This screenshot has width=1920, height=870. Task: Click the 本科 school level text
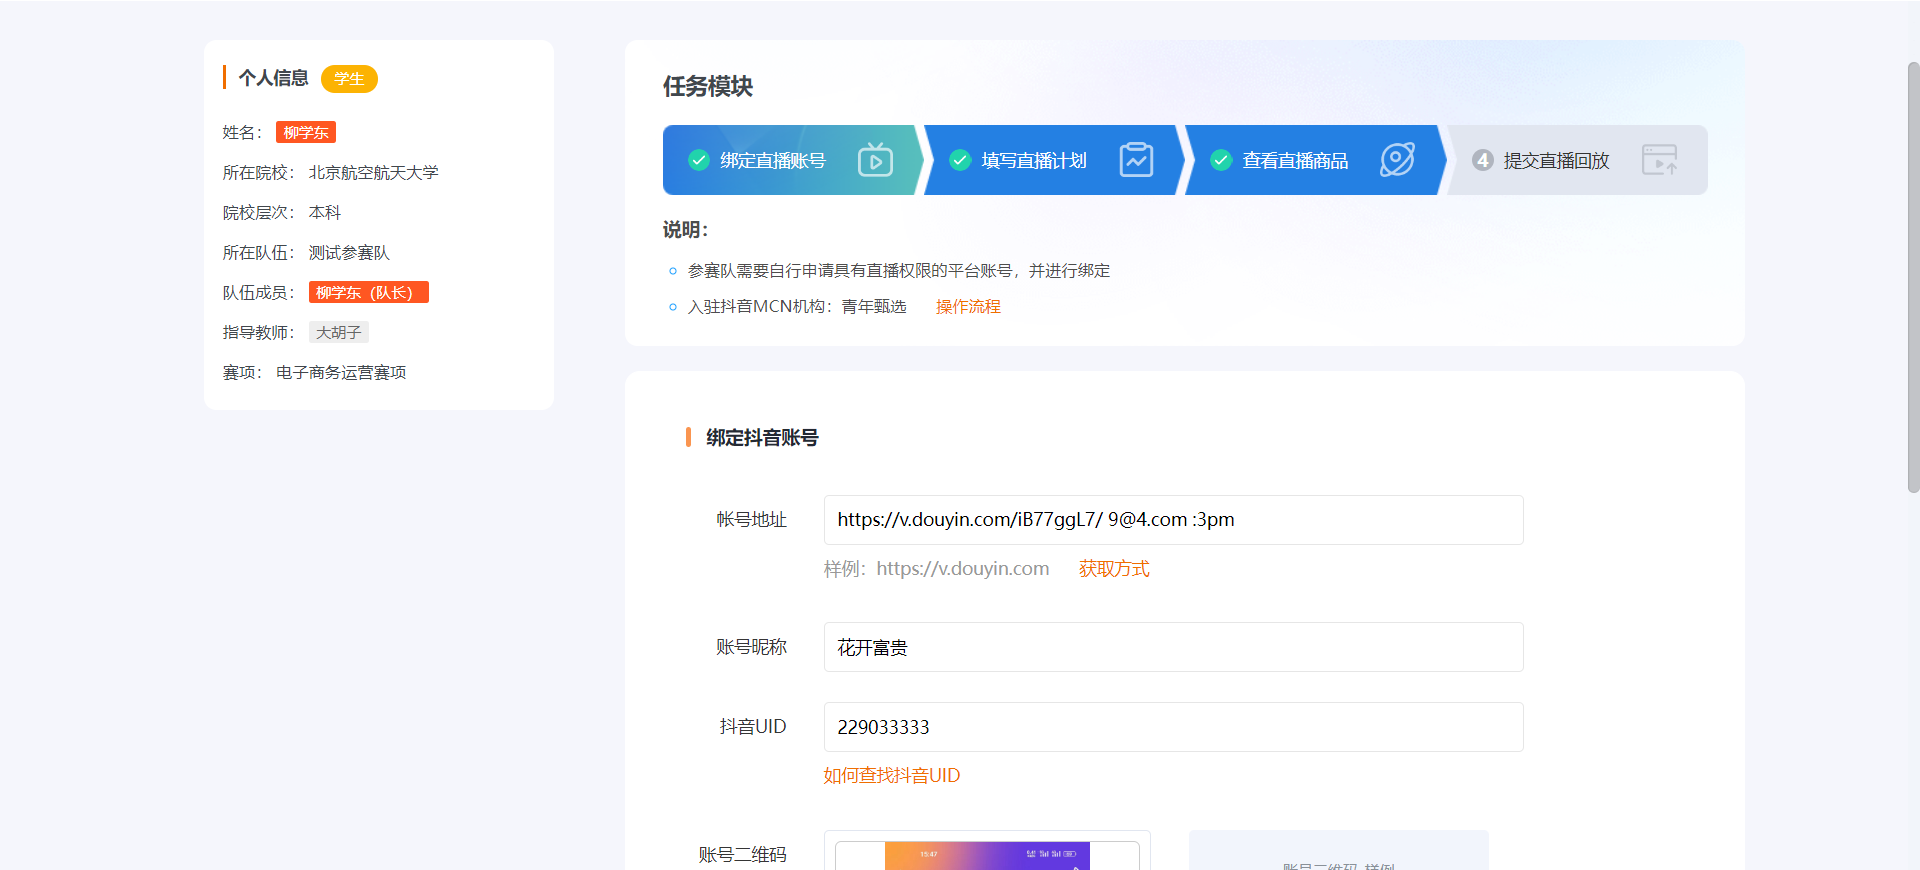click(x=325, y=213)
